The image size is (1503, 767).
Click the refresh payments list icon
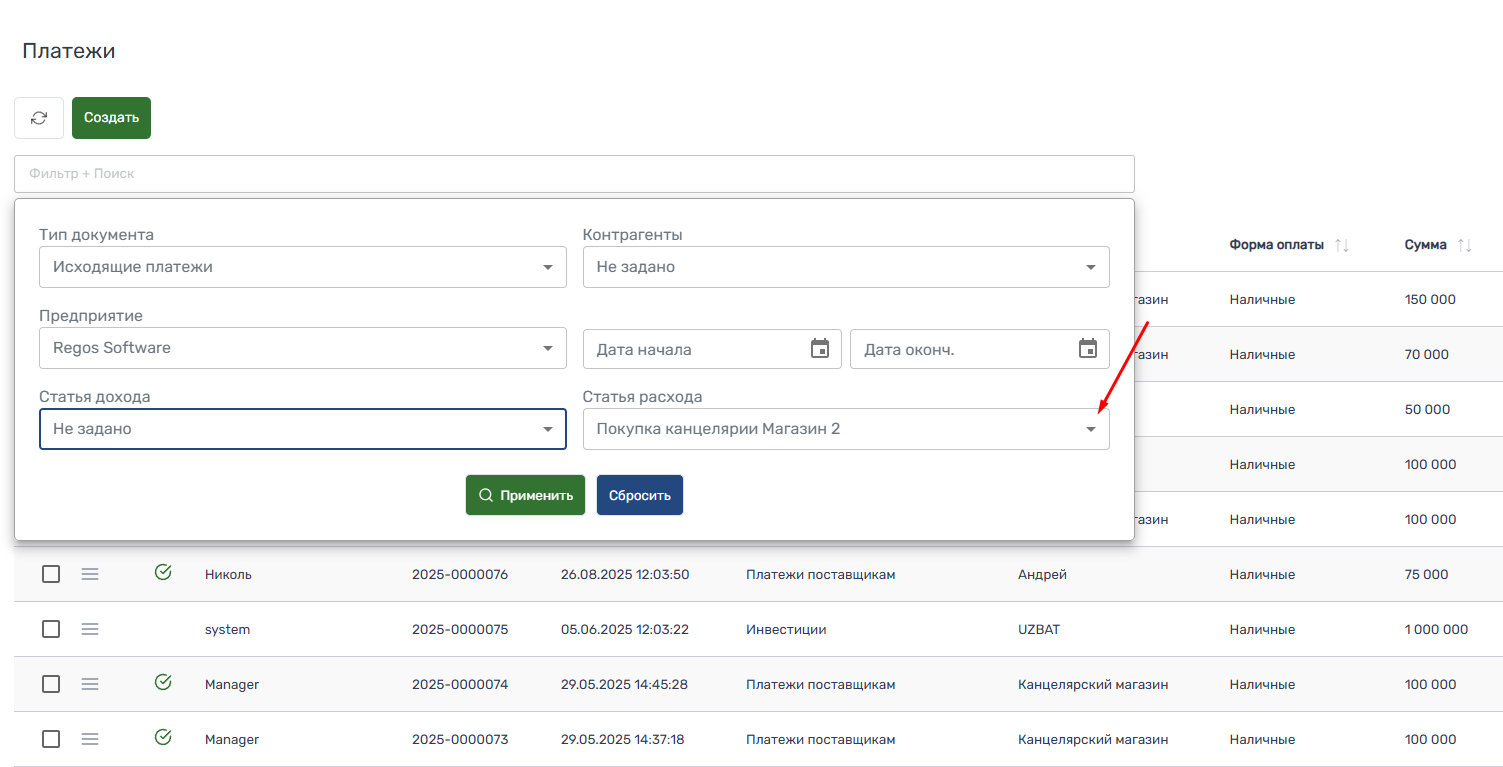(39, 118)
